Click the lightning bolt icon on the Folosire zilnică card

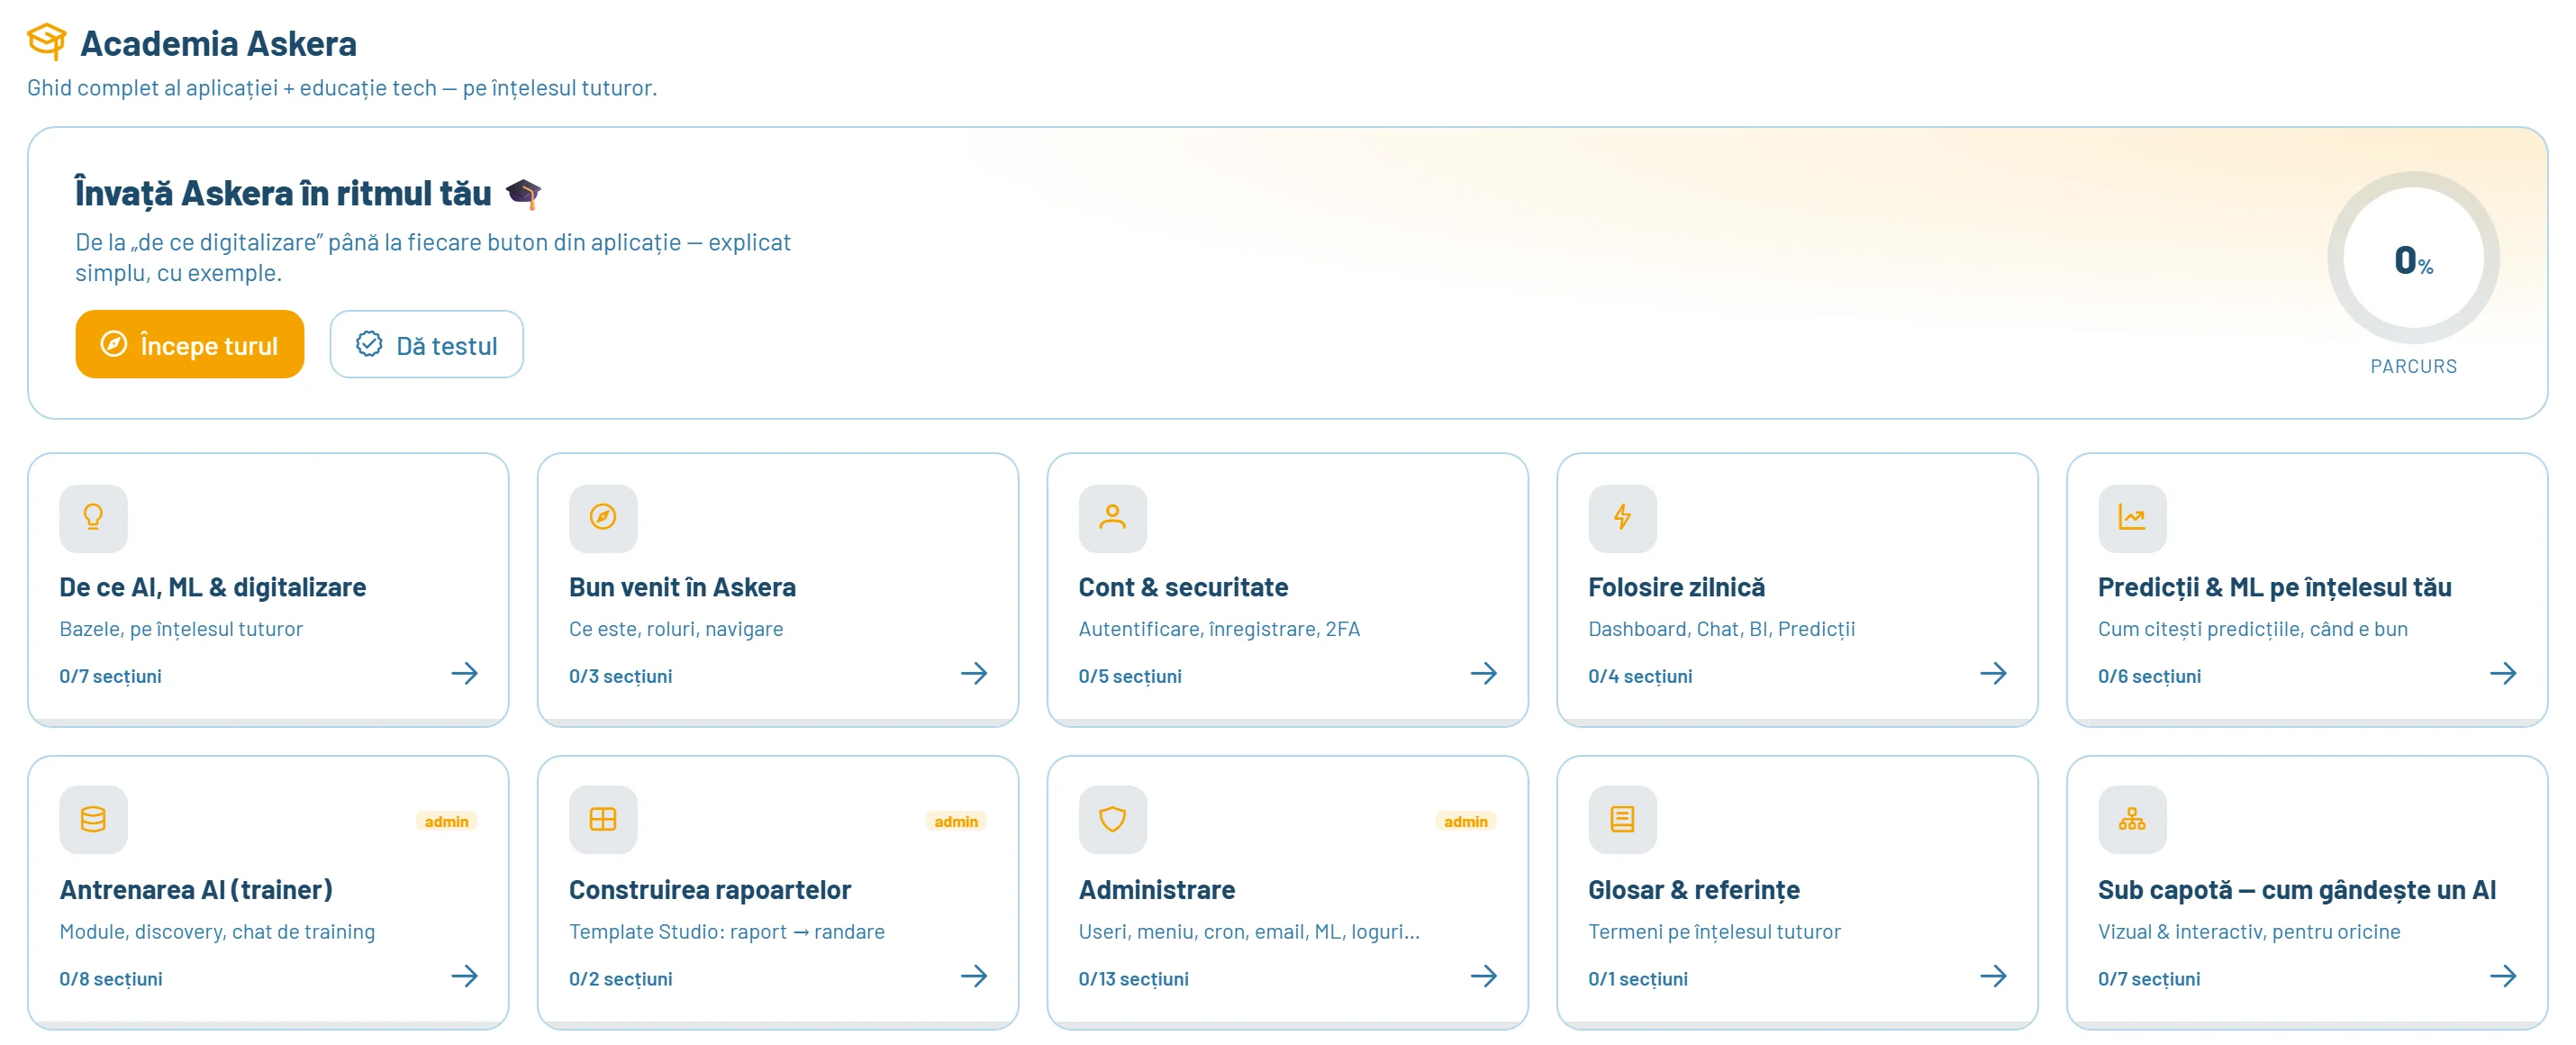click(1622, 517)
